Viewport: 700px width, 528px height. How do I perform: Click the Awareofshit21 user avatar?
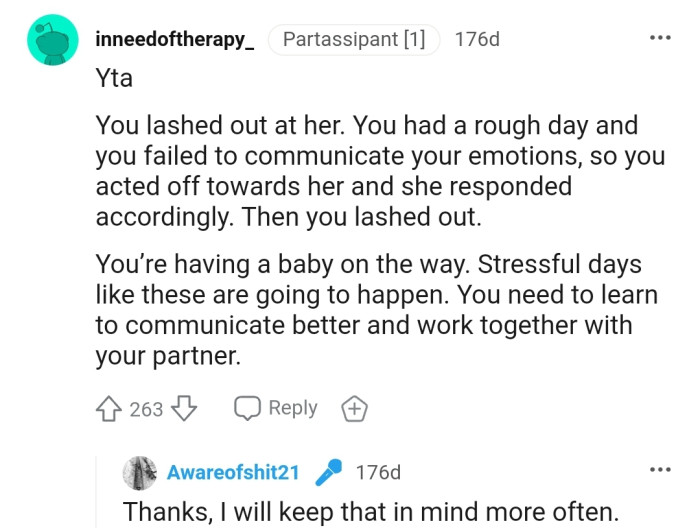point(138,471)
